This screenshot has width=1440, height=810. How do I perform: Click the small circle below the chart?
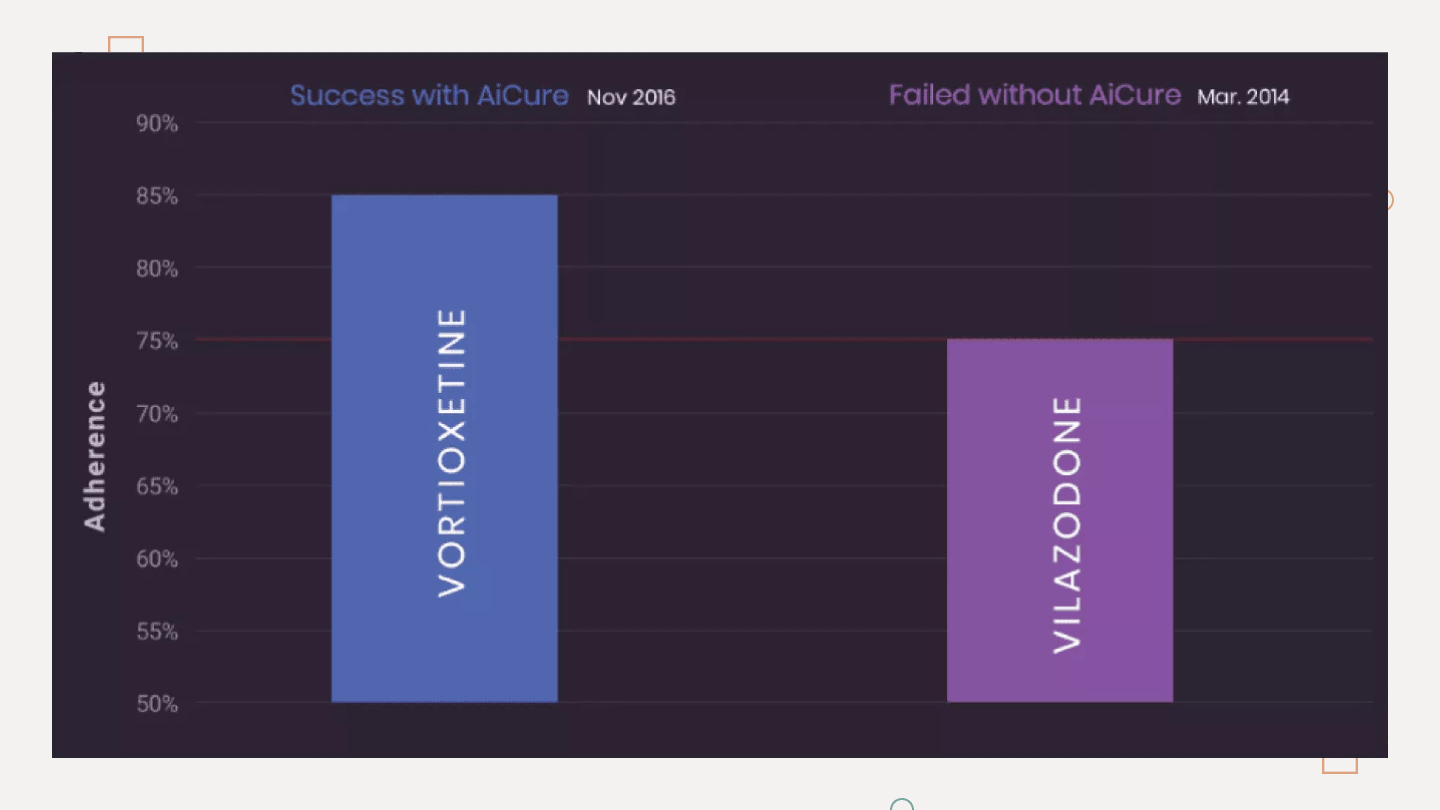(x=902, y=805)
